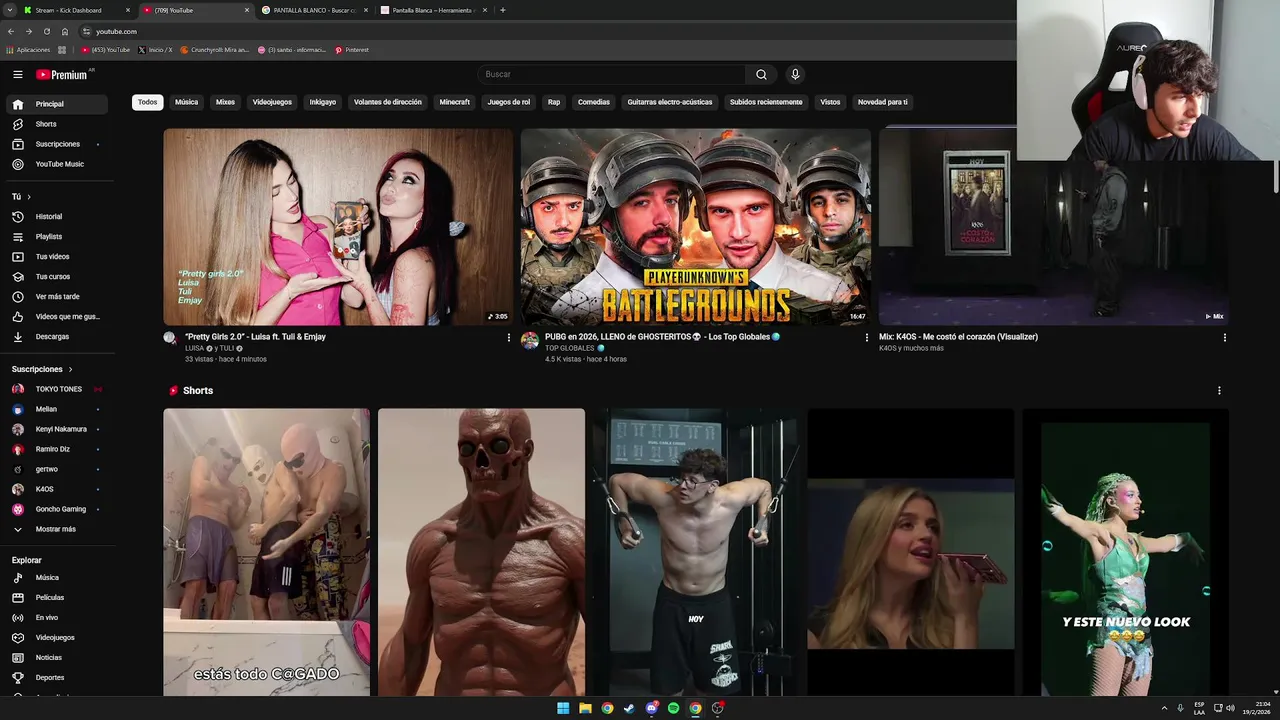Explore Películas category in sidebar
The width and height of the screenshot is (1280, 720).
tap(56, 597)
